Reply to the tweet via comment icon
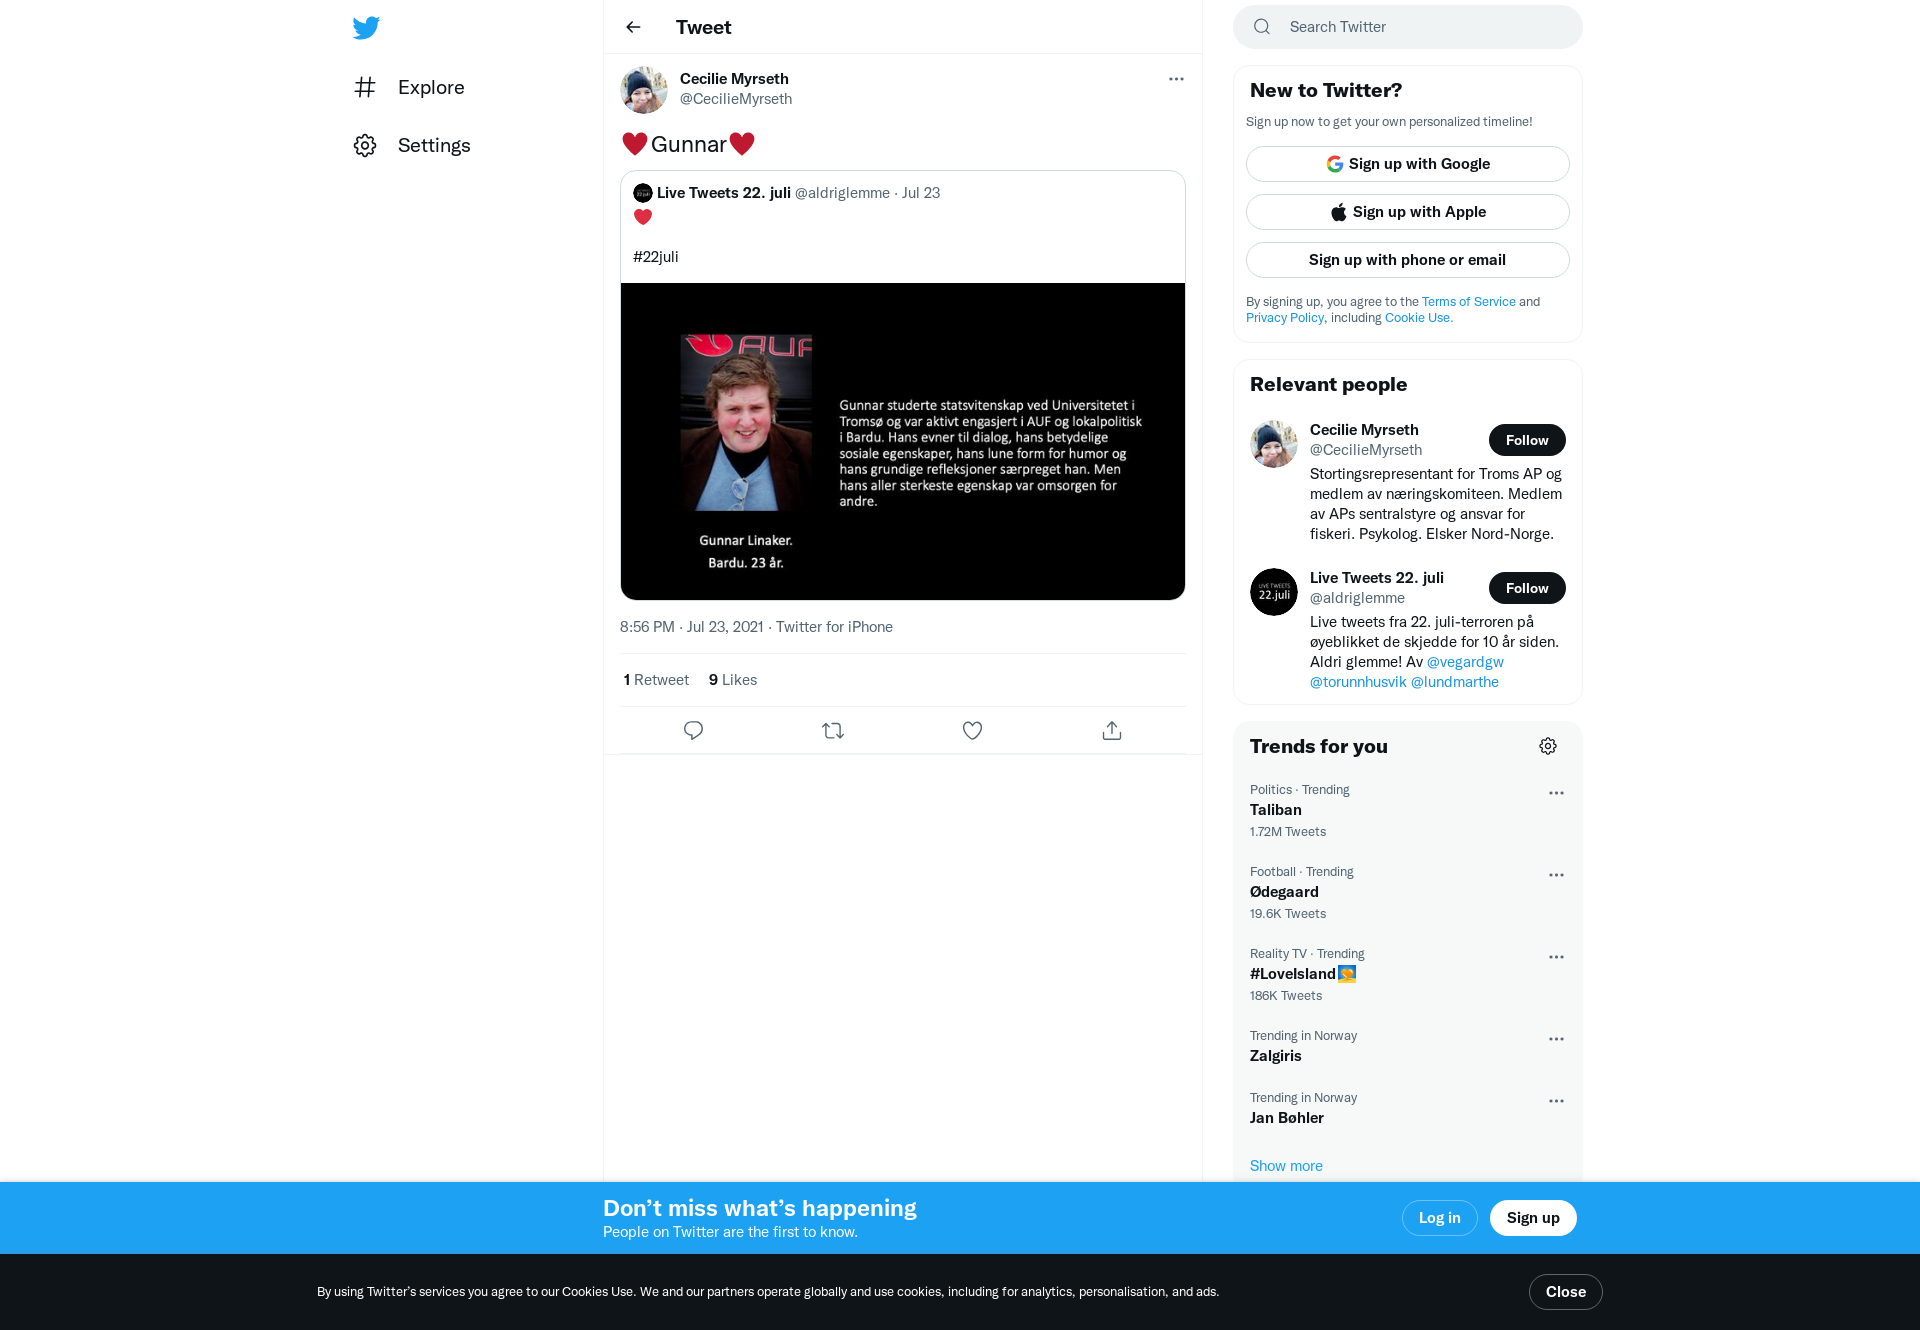The image size is (1920, 1330). click(x=693, y=731)
